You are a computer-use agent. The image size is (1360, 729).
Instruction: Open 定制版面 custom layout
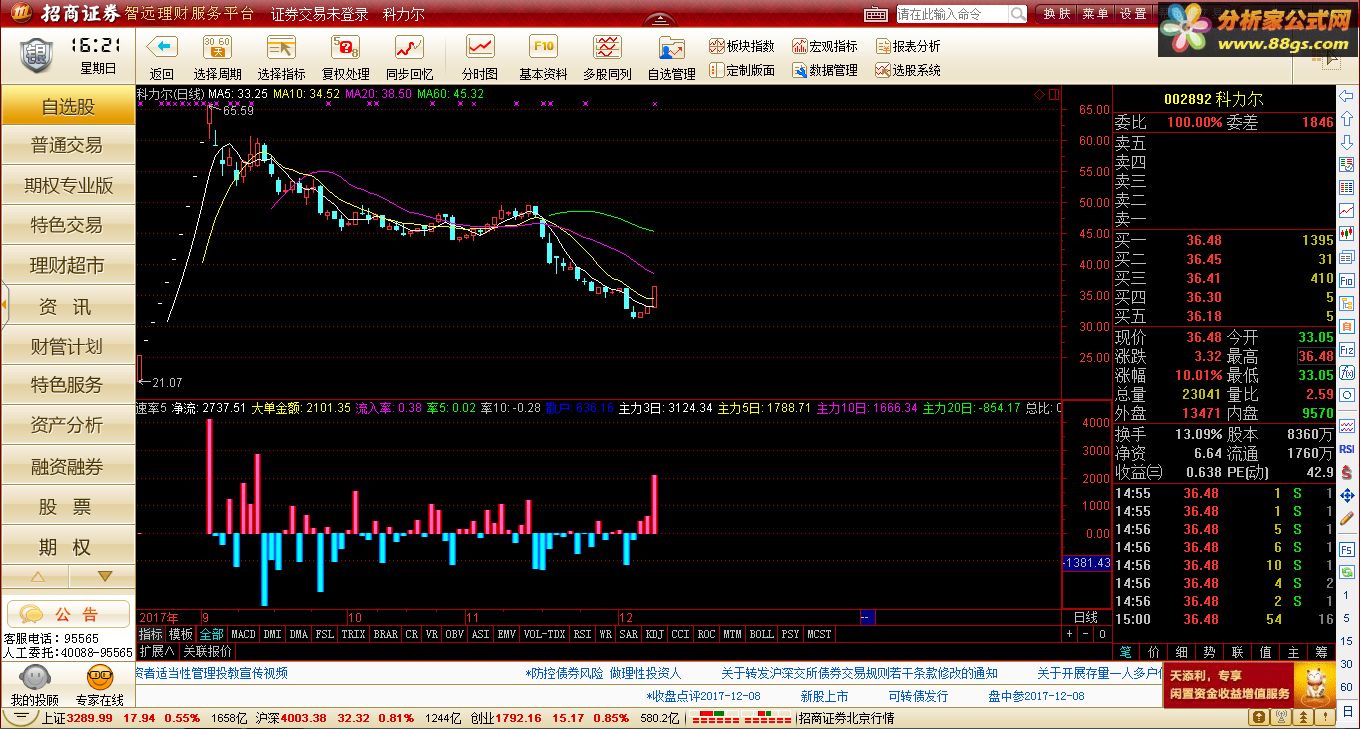741,70
